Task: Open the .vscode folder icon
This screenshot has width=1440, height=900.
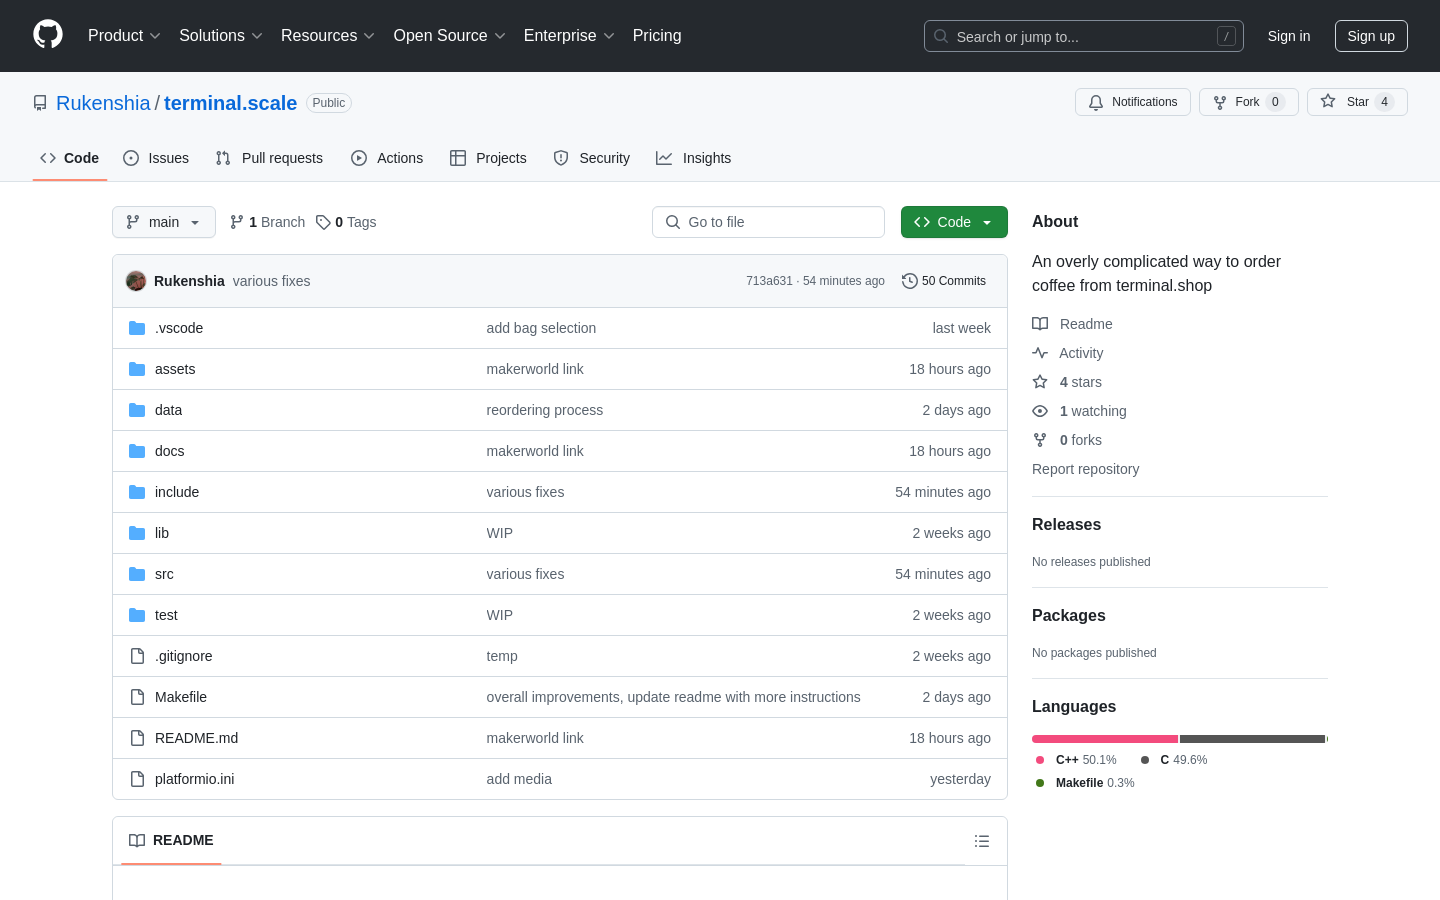Action: click(137, 328)
